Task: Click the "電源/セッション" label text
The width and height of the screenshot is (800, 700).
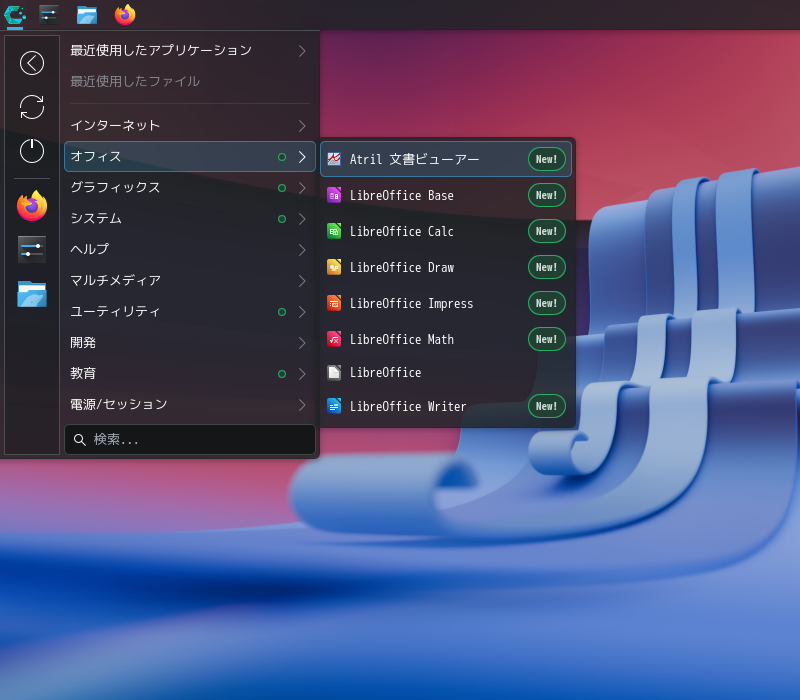Action: pos(119,405)
